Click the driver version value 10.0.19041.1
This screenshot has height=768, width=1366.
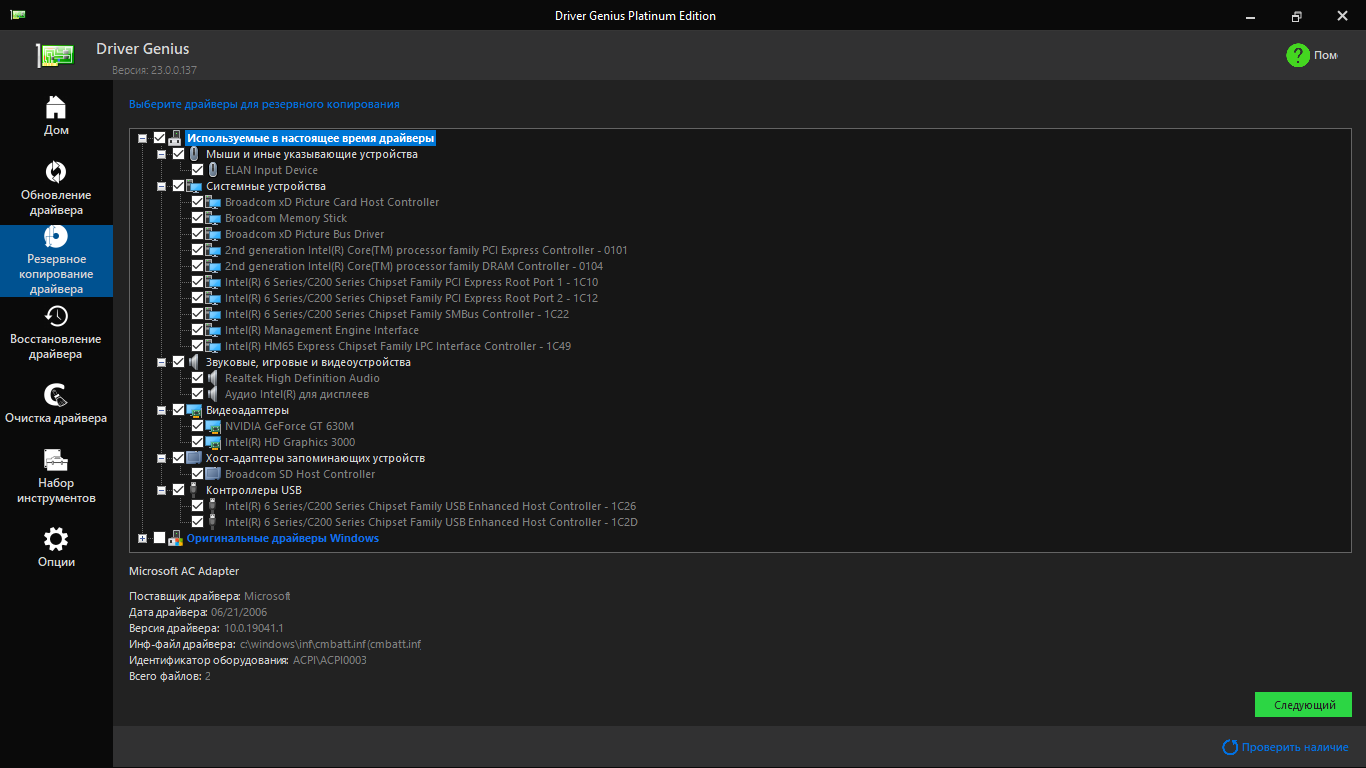tap(254, 628)
